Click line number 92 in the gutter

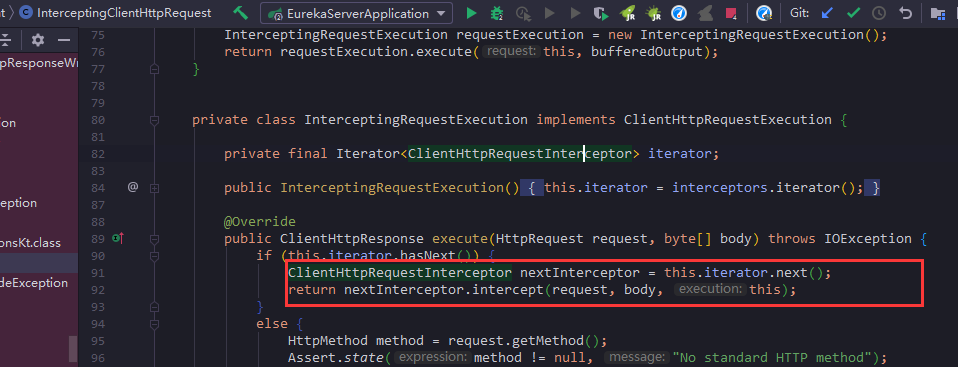[97, 289]
